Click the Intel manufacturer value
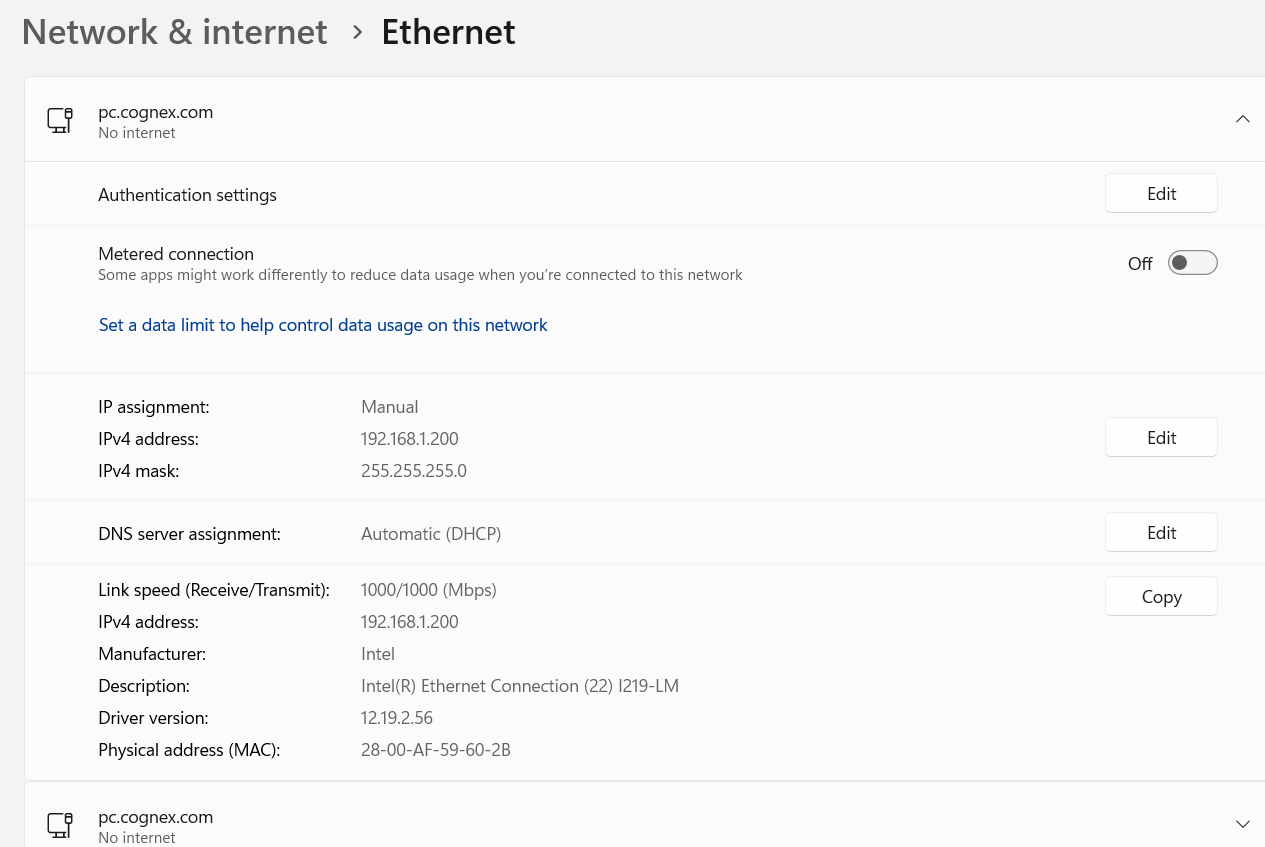The height and width of the screenshot is (847, 1265). 378,654
